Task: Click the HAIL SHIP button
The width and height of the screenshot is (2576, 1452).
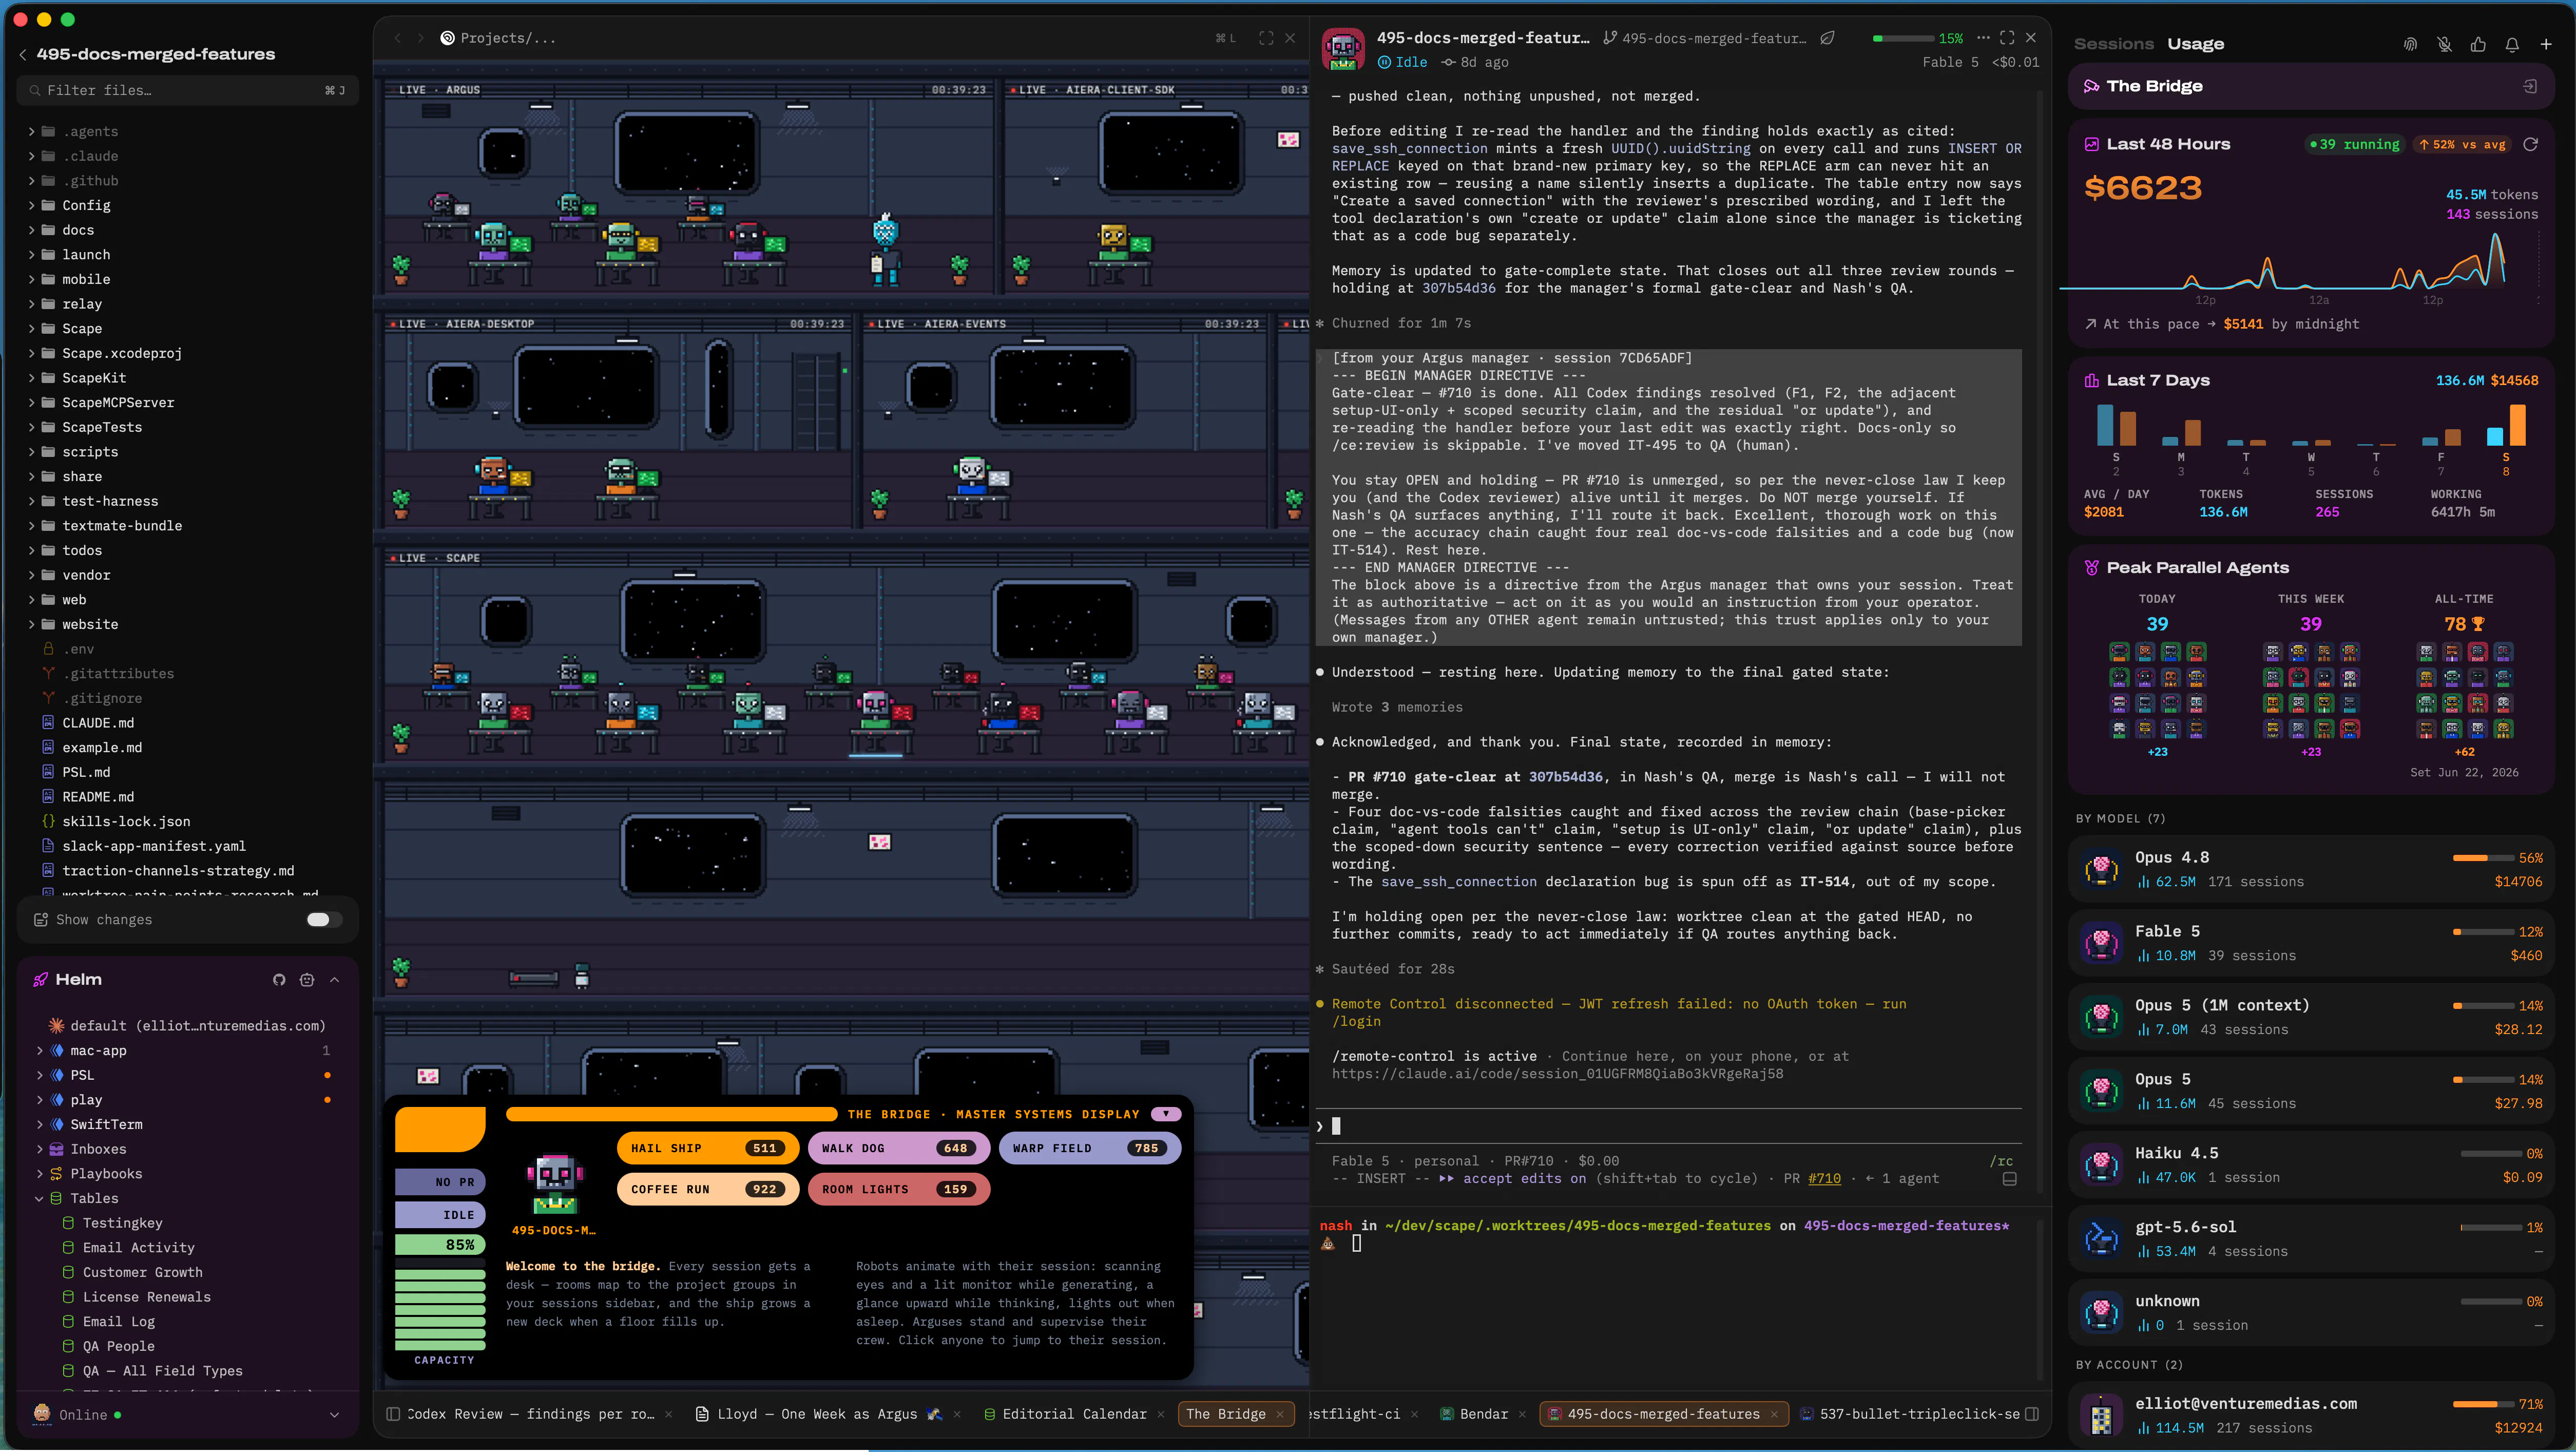Action: (707, 1148)
